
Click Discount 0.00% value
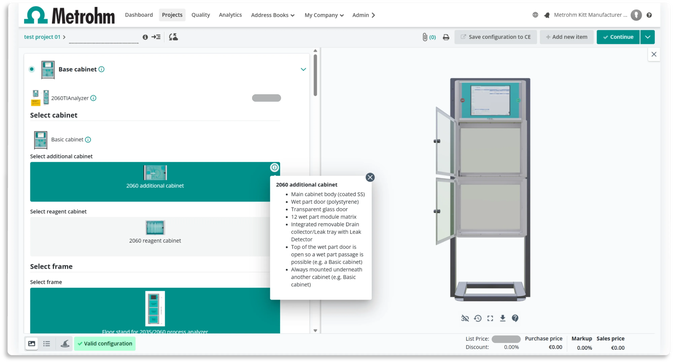pyautogui.click(x=511, y=347)
